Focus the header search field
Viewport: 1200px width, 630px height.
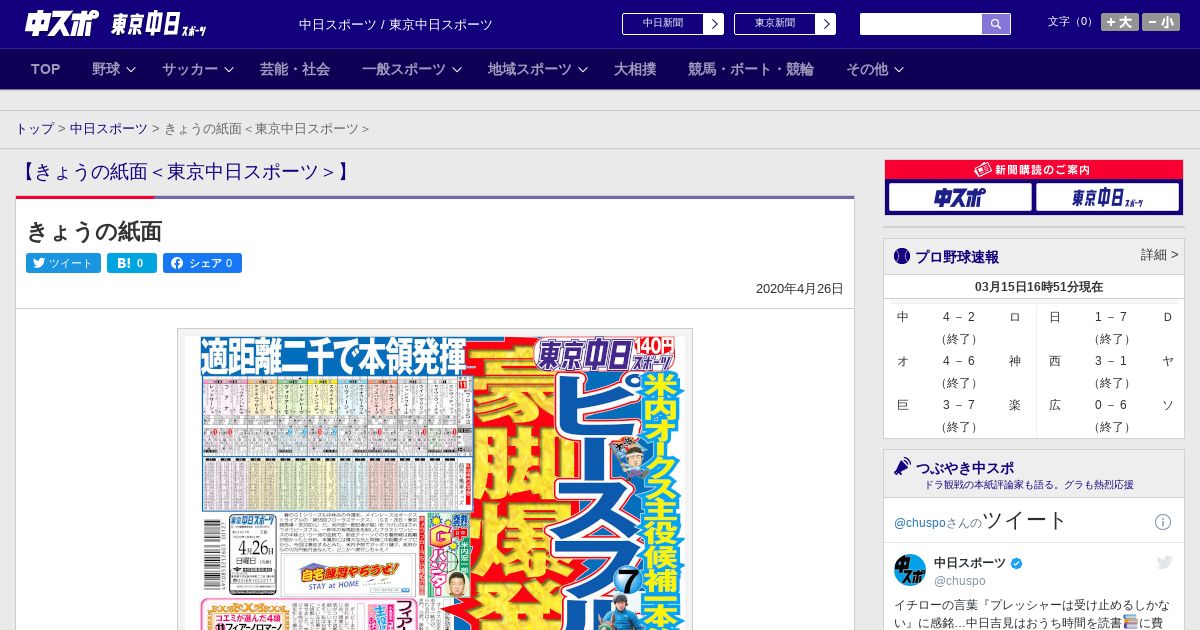(x=921, y=24)
